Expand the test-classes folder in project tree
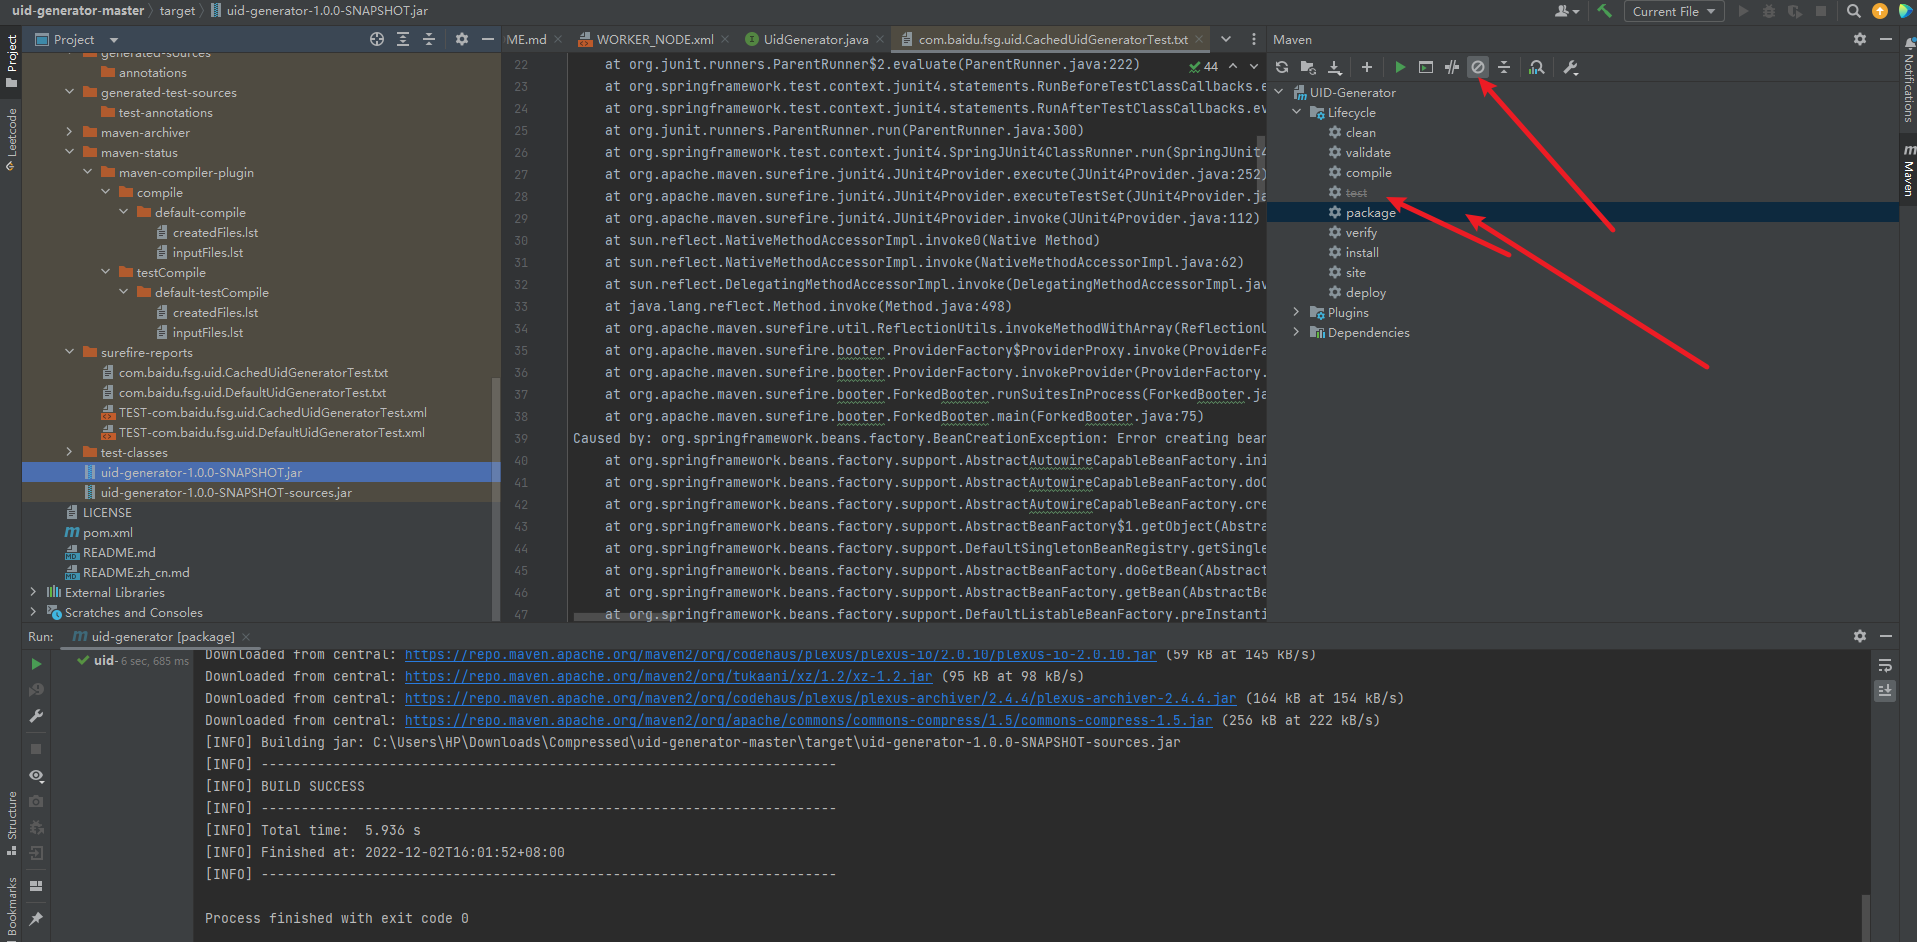1917x942 pixels. point(69,453)
